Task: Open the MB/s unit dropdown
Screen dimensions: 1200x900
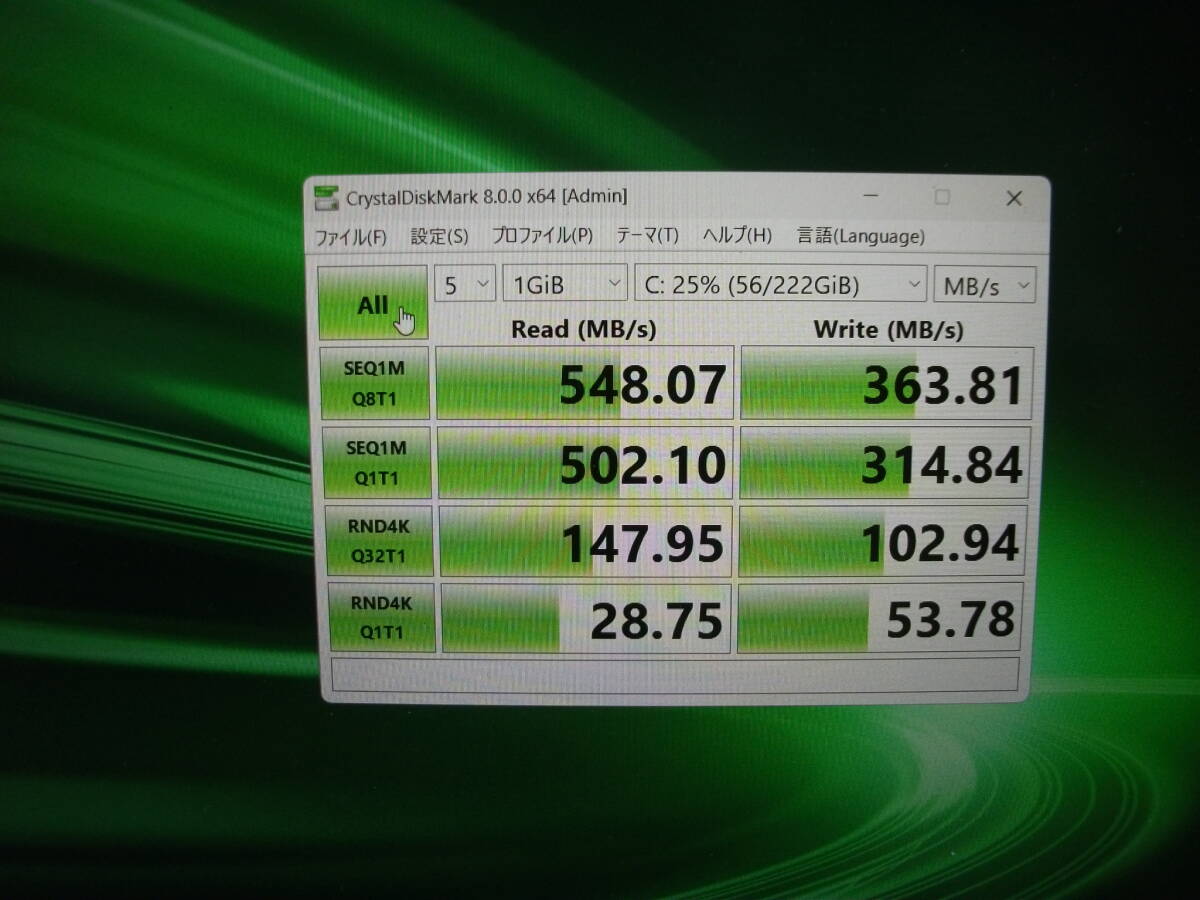Action: (984, 286)
